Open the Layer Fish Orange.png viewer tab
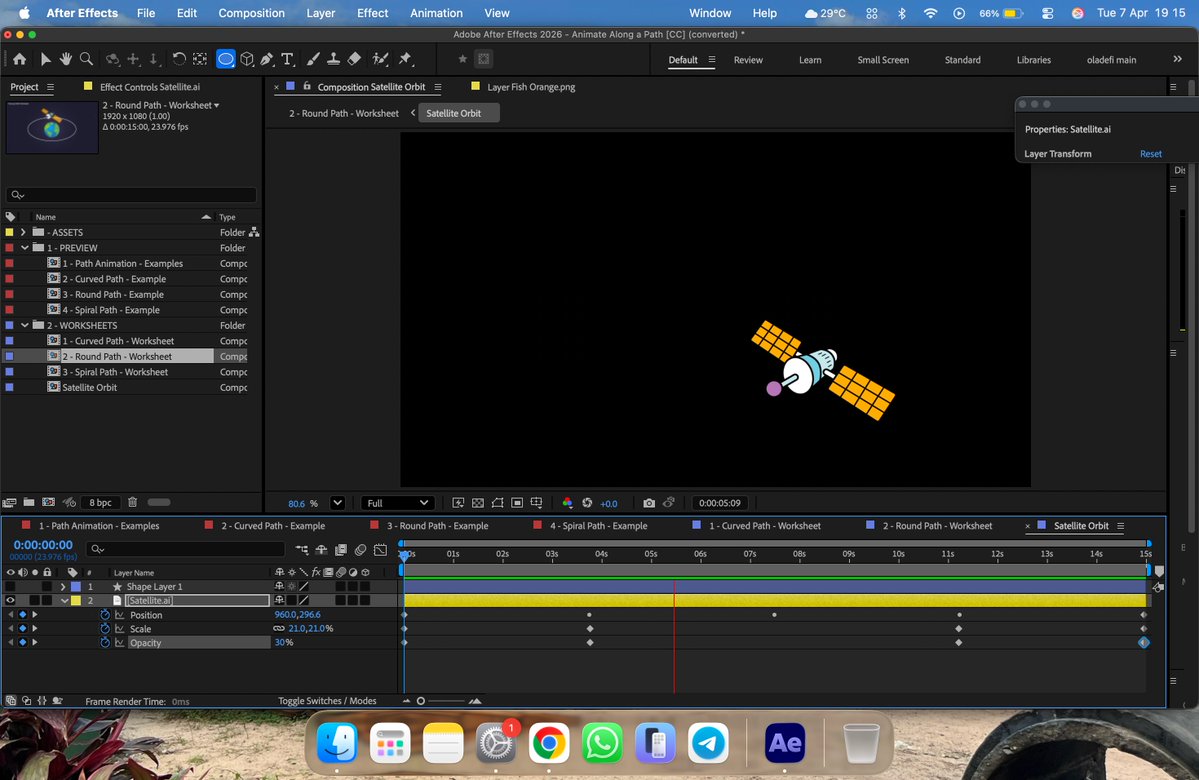1199x780 pixels. 531,86
